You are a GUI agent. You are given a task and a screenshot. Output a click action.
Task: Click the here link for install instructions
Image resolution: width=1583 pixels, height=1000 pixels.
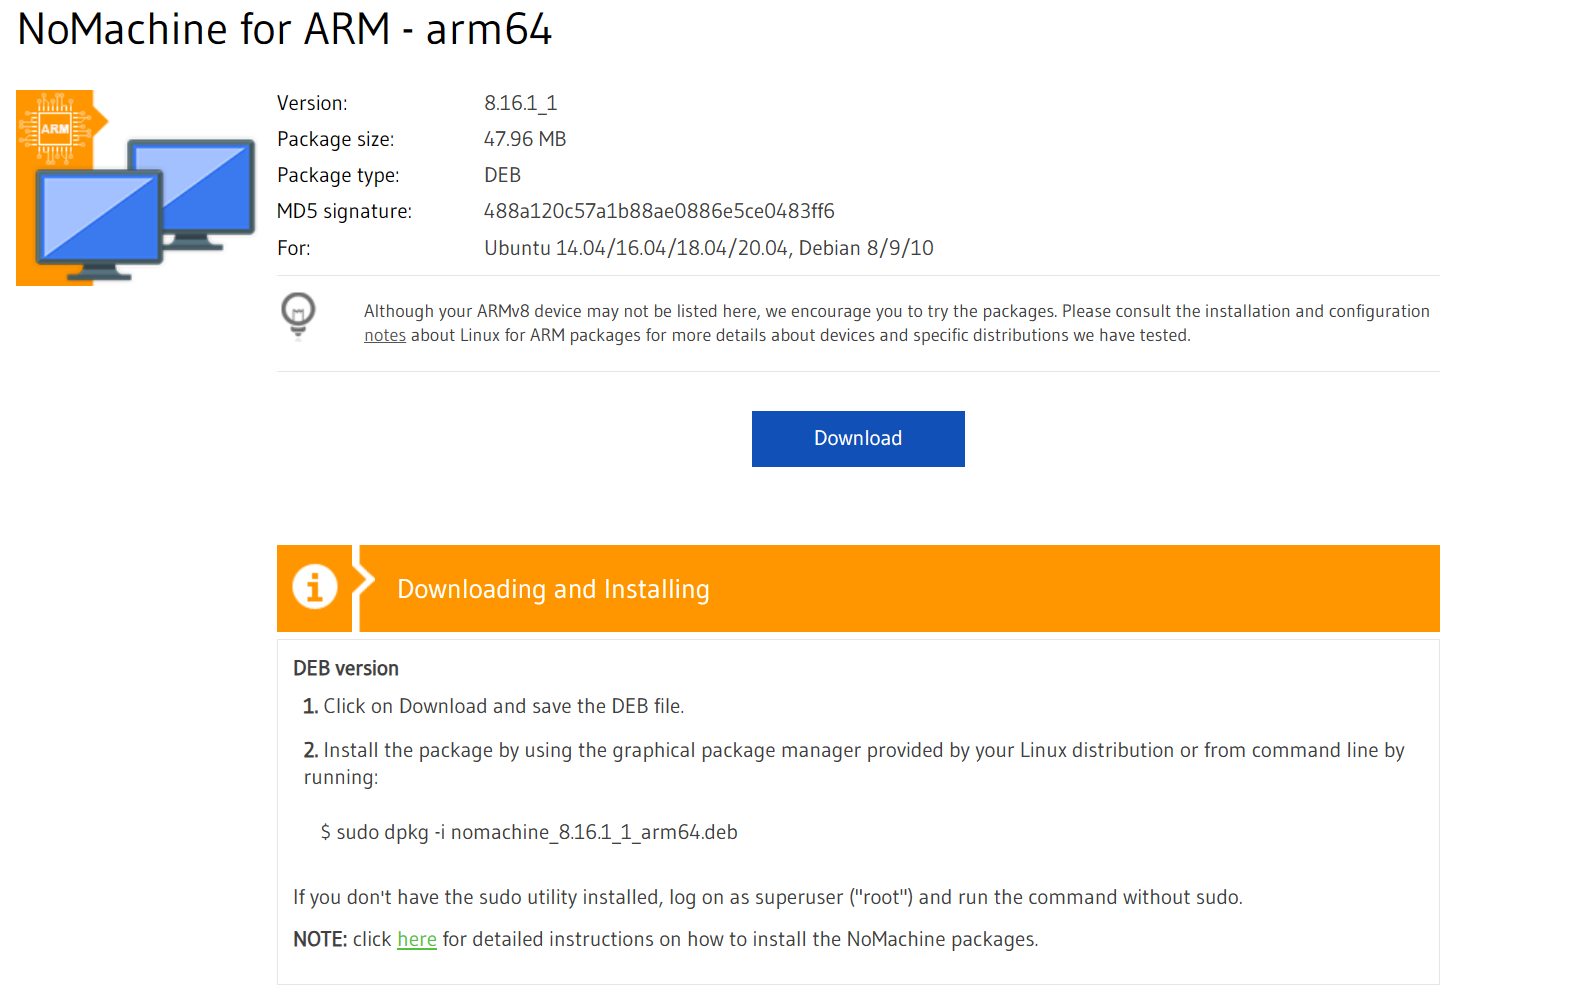pos(417,939)
